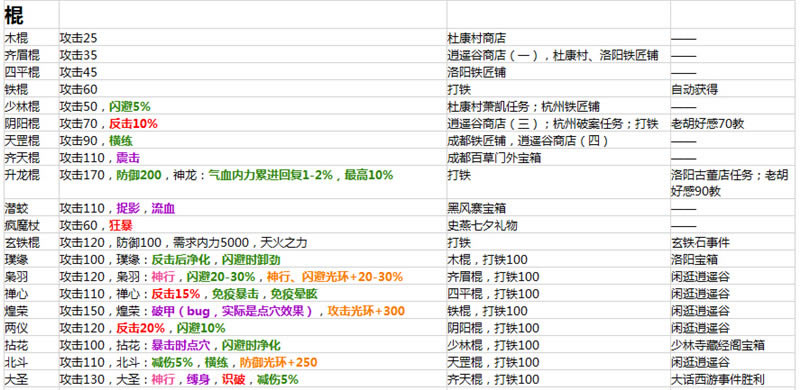
Task: Click the 天罡棍，打铁100 cell
Action: (559, 362)
